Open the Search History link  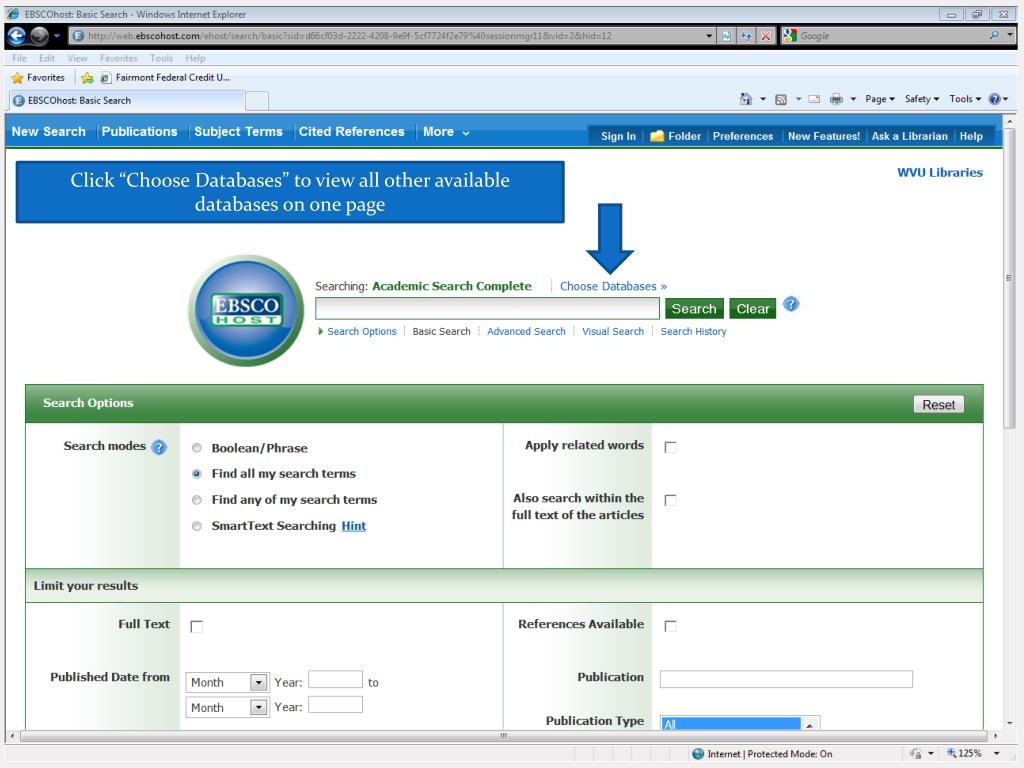694,331
